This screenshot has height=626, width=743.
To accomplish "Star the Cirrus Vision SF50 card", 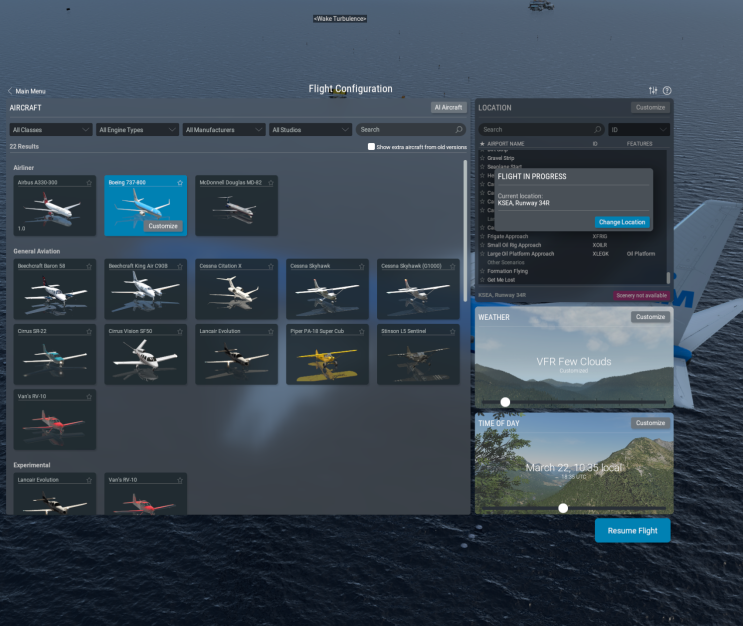I will pos(180,332).
